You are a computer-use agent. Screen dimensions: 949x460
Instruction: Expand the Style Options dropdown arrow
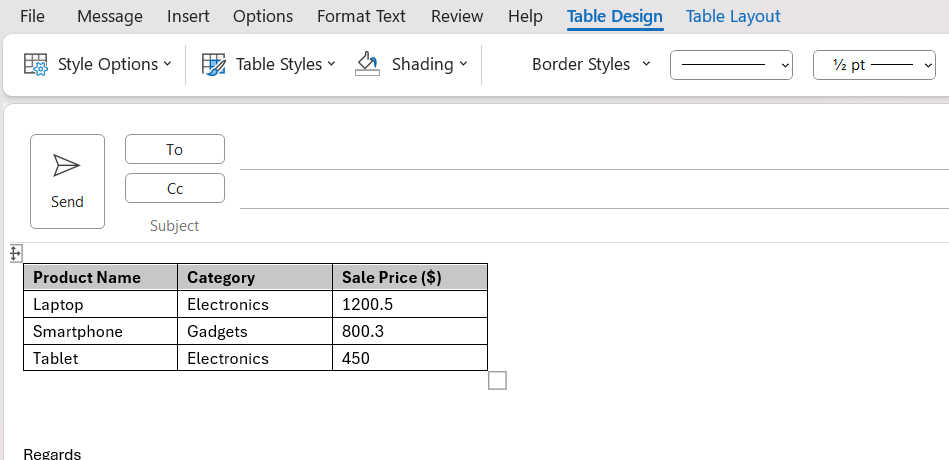click(168, 64)
